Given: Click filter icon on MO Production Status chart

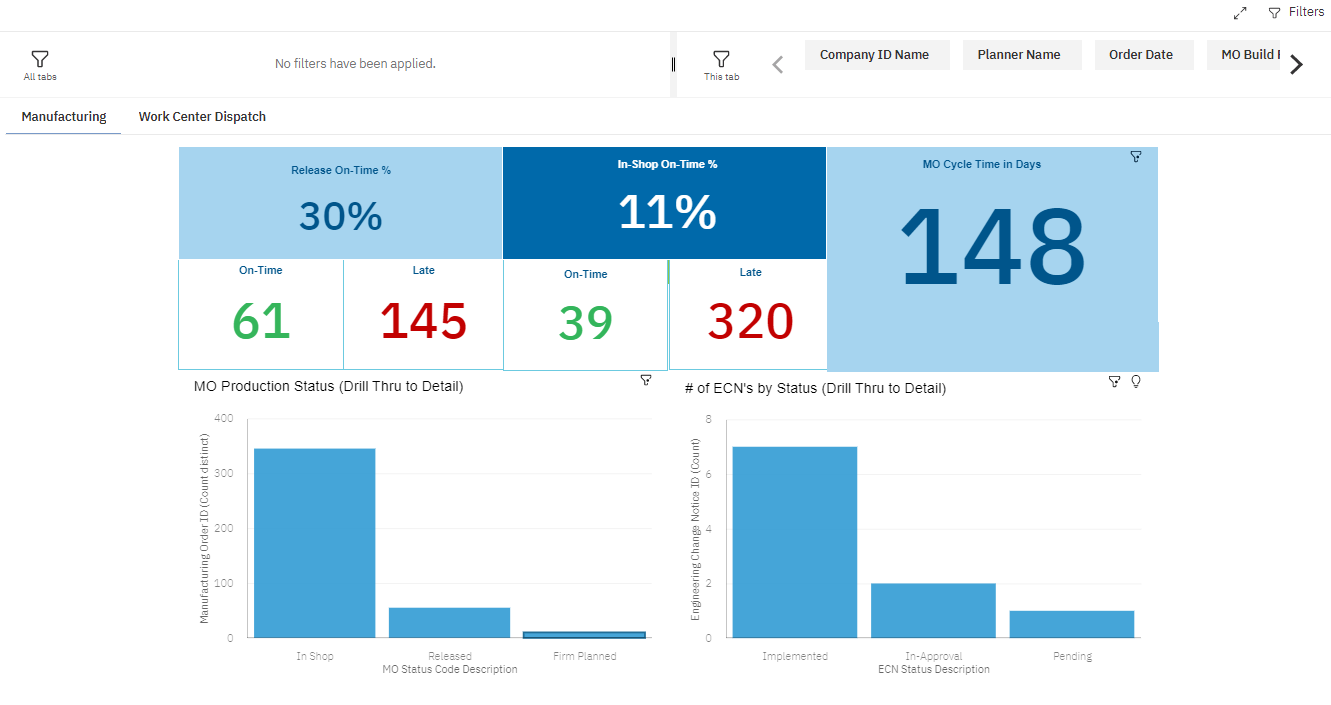Looking at the screenshot, I should click(x=645, y=380).
